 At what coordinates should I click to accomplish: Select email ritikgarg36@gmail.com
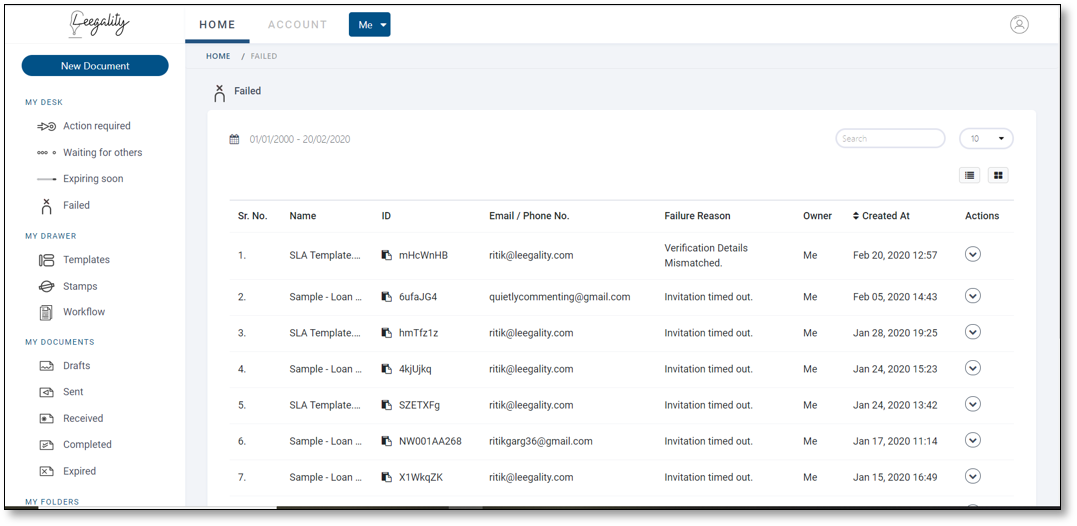(541, 442)
